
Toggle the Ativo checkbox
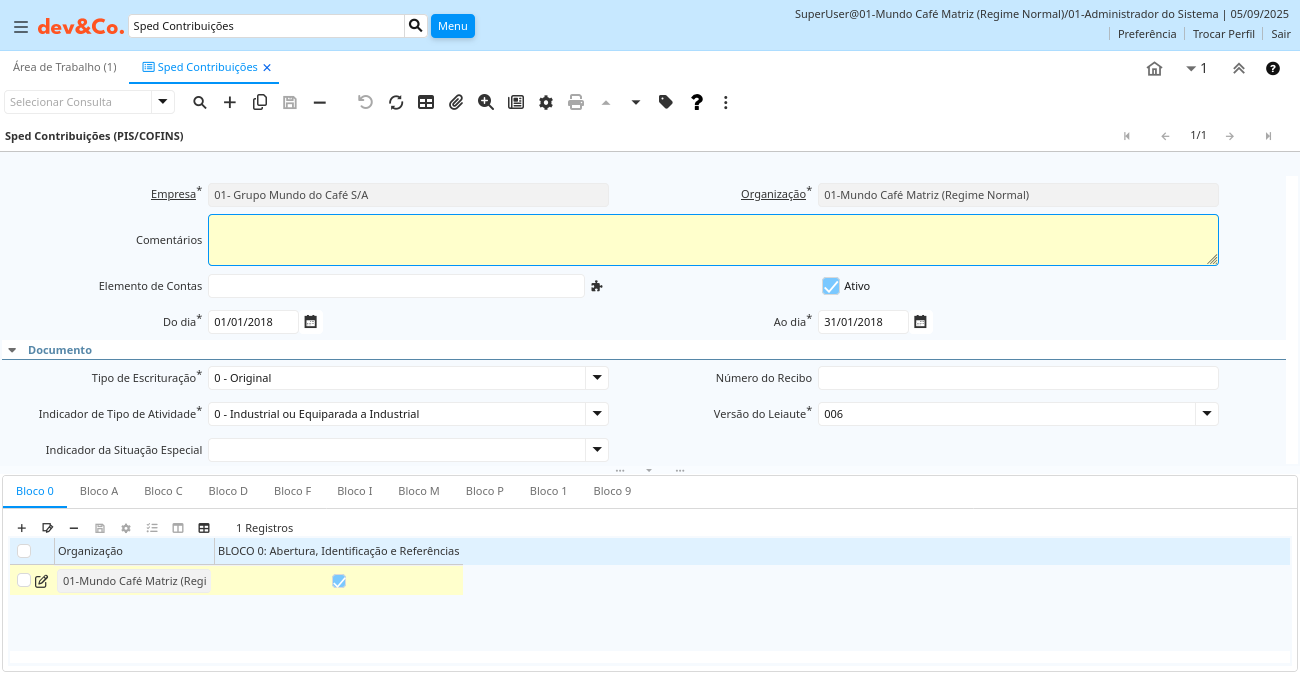831,286
